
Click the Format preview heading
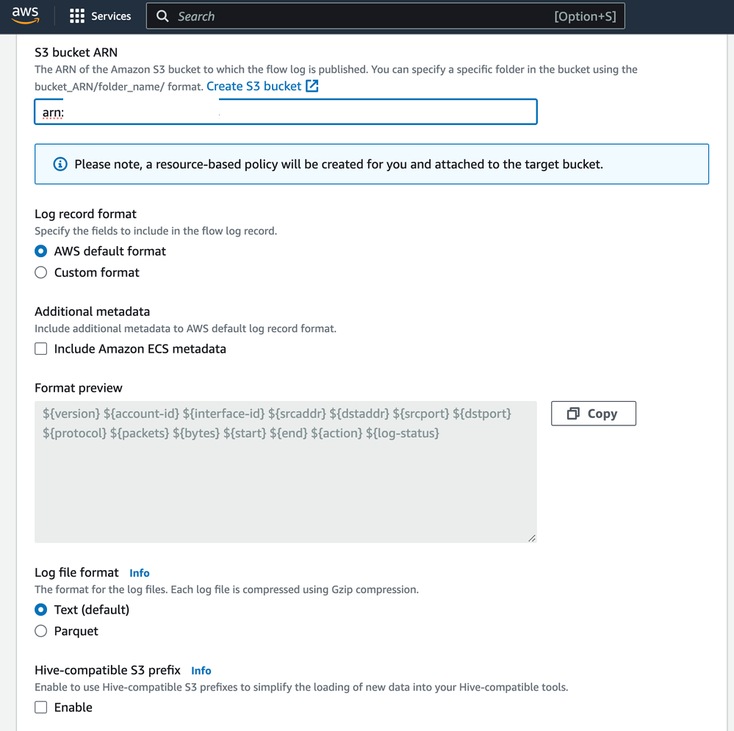[x=78, y=388]
